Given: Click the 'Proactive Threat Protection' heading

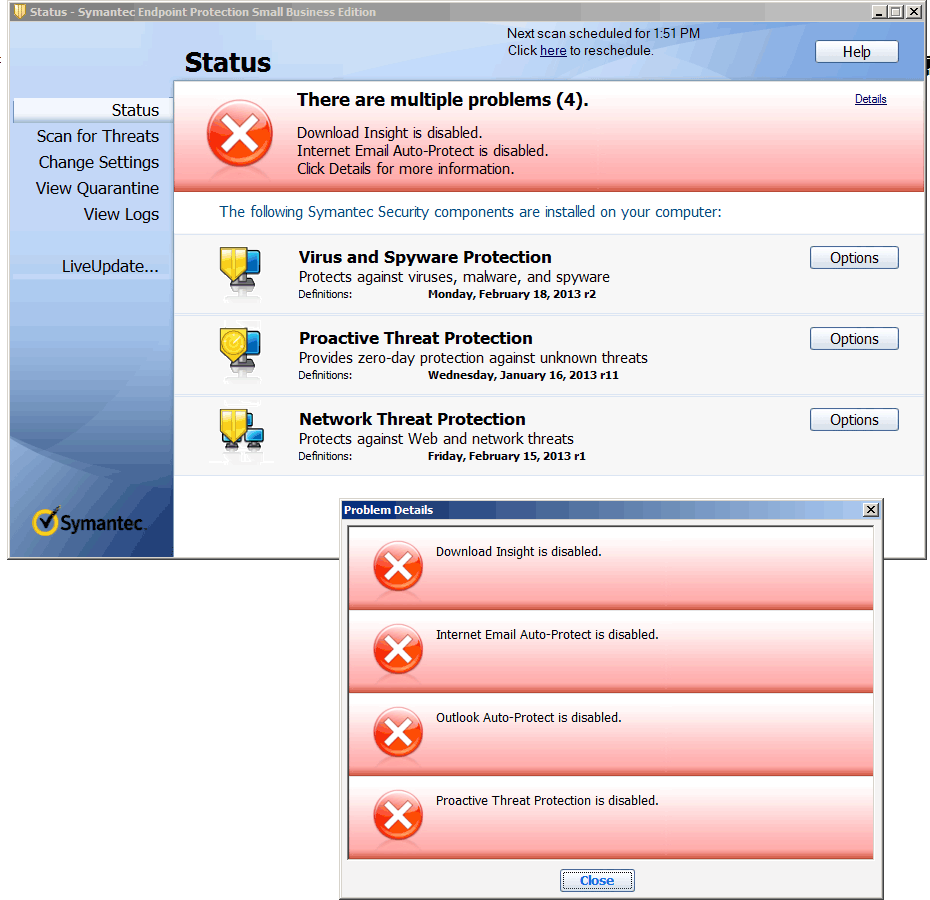Looking at the screenshot, I should [415, 338].
